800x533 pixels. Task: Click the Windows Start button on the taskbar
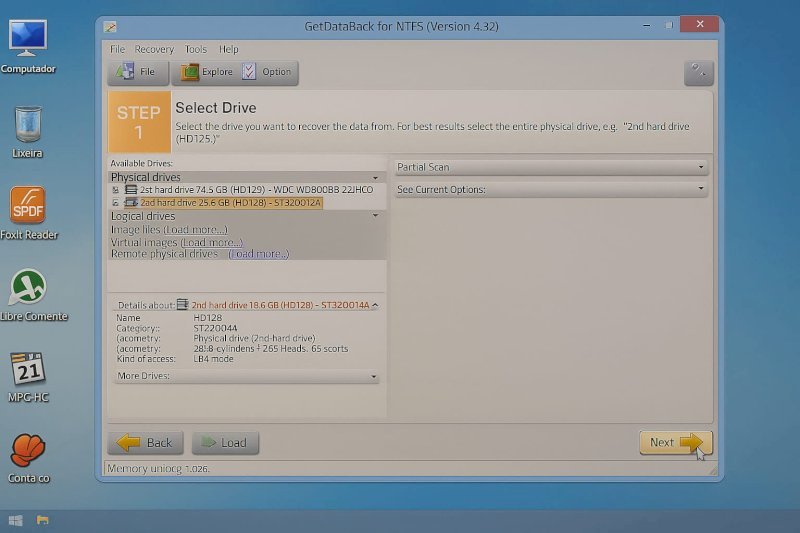(x=16, y=520)
